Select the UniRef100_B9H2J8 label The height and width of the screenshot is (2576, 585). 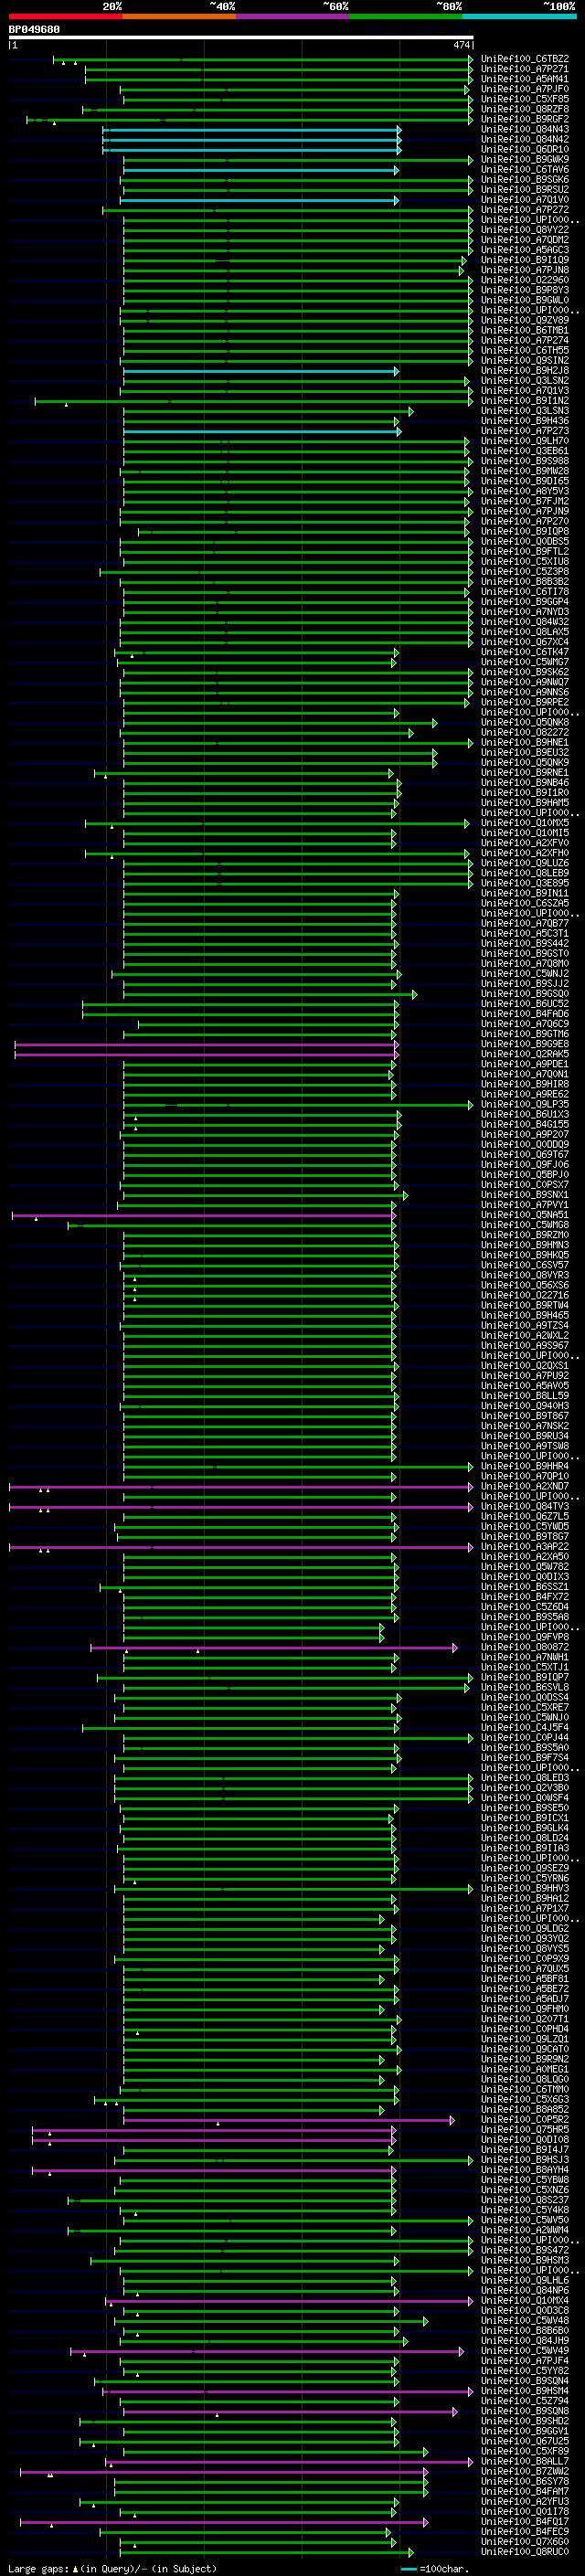[x=525, y=370]
